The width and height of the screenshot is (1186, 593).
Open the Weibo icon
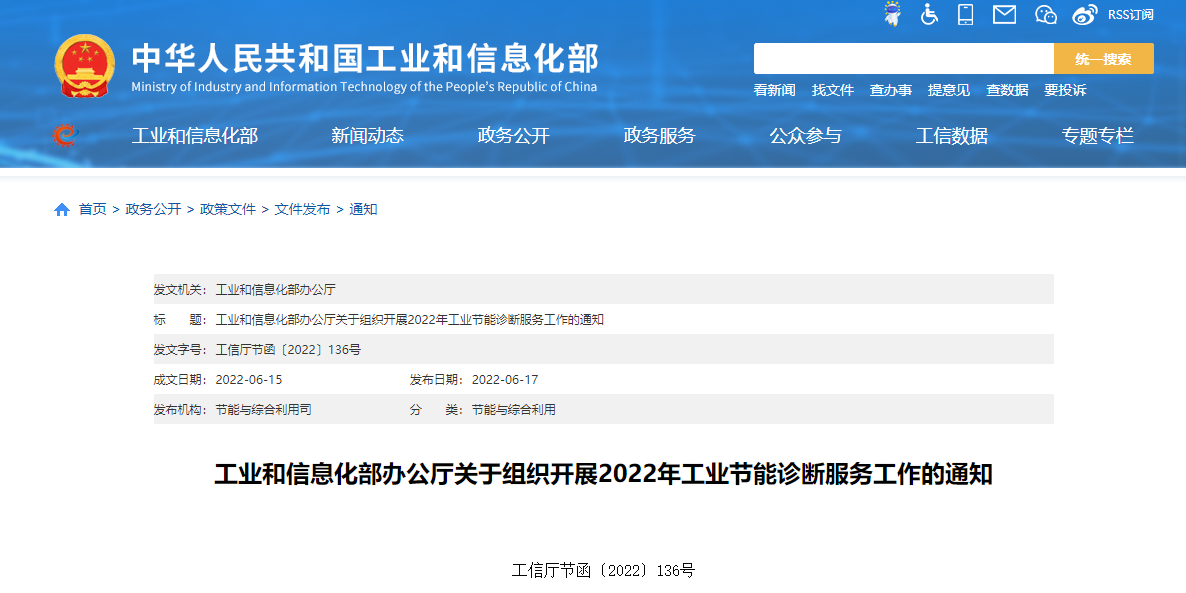[1085, 14]
